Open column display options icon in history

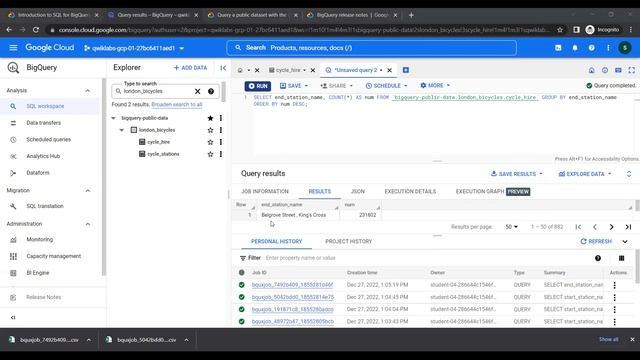coord(621,258)
